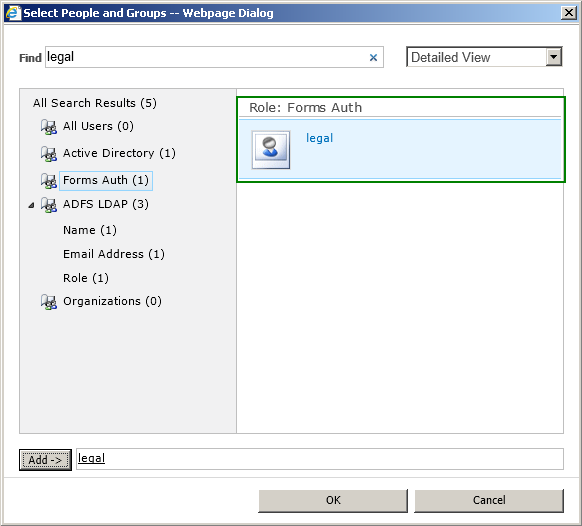Open the Detailed View dropdown arrow

click(553, 57)
